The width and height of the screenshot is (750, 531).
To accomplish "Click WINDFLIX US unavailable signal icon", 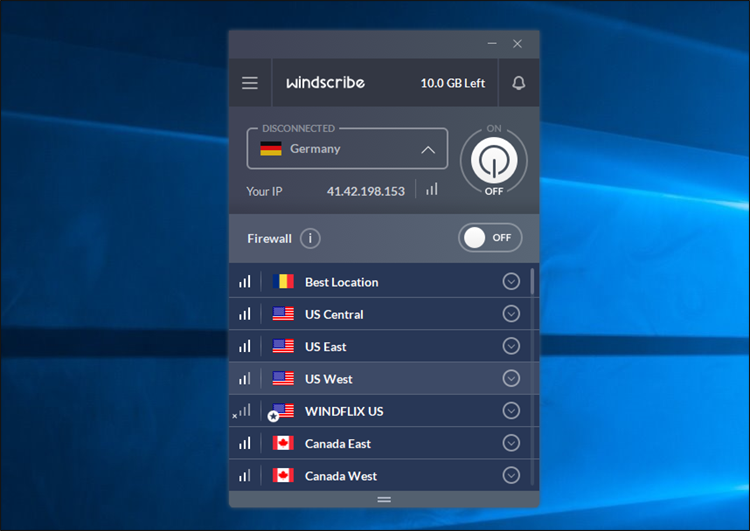I will pyautogui.click(x=242, y=411).
